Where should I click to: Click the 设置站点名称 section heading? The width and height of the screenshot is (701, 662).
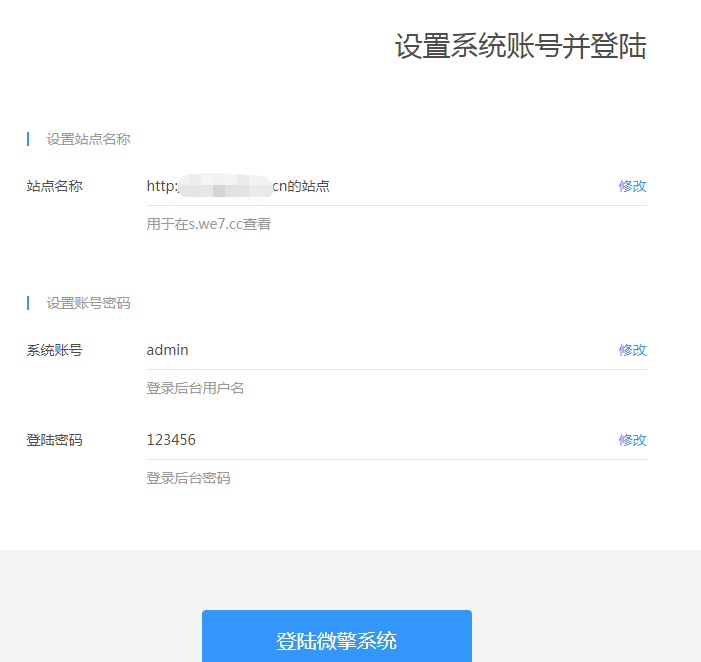(x=89, y=139)
